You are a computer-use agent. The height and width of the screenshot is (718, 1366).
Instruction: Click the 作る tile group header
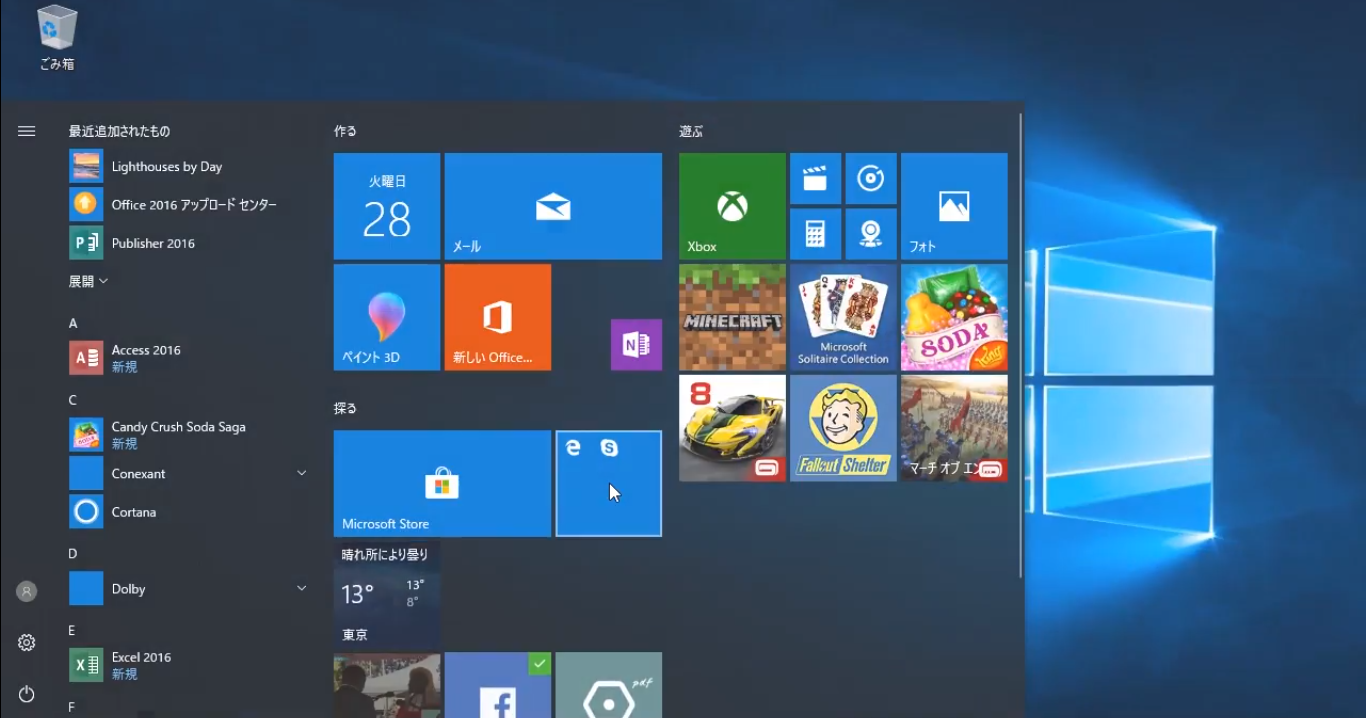click(x=345, y=131)
